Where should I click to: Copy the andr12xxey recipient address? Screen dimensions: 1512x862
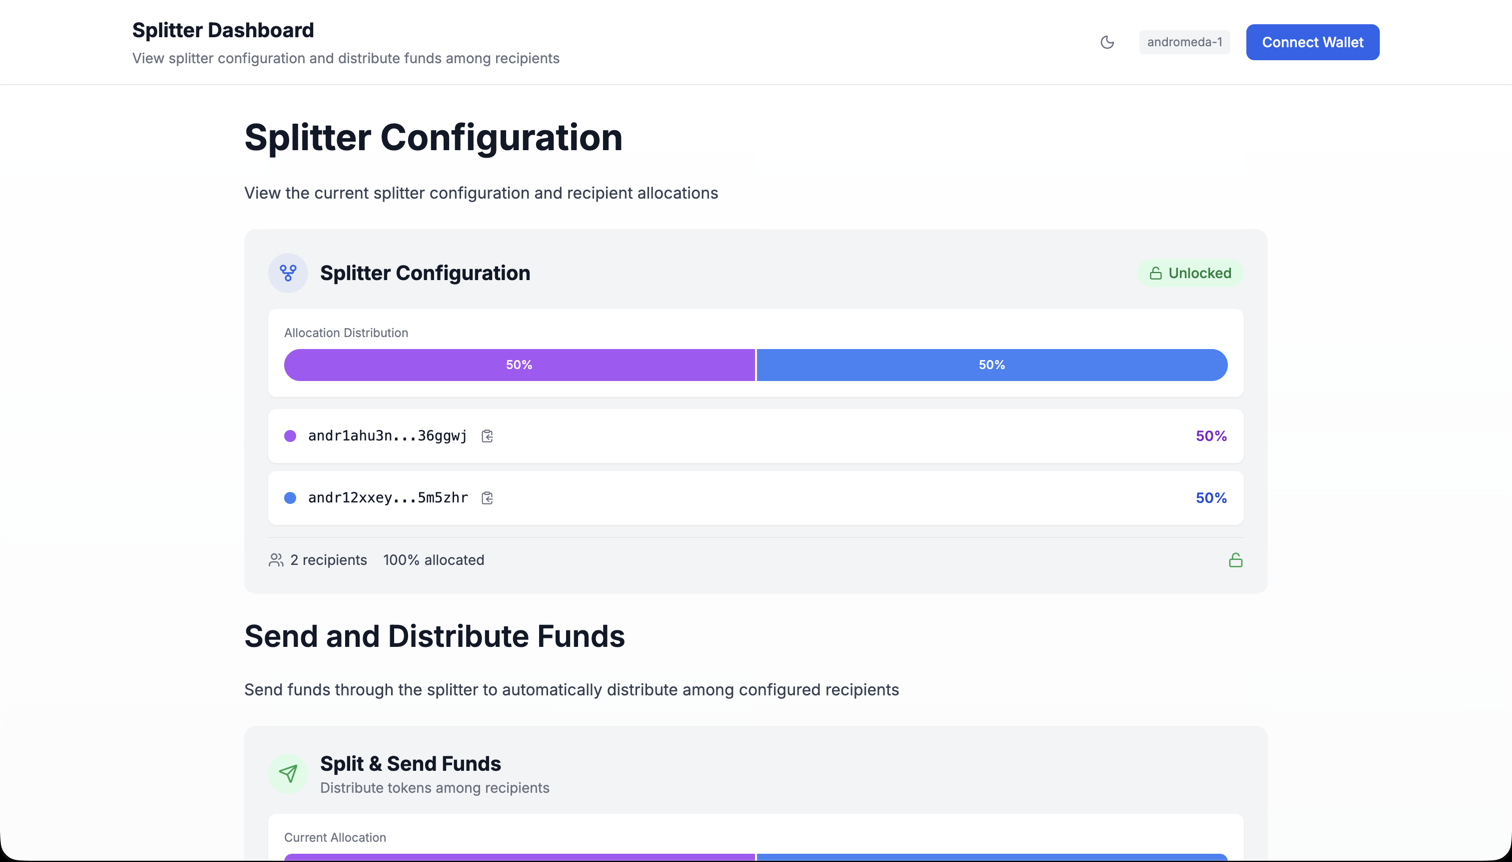click(x=487, y=497)
